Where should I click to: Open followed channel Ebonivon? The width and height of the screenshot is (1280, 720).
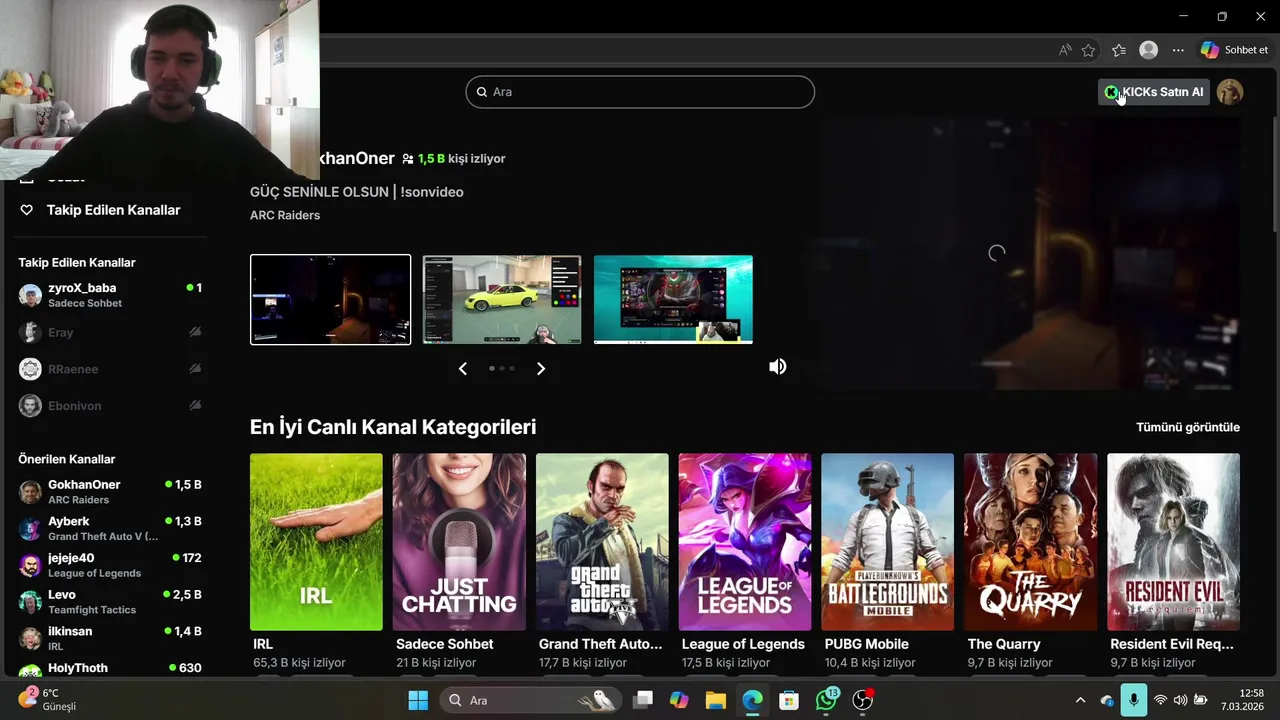point(110,406)
